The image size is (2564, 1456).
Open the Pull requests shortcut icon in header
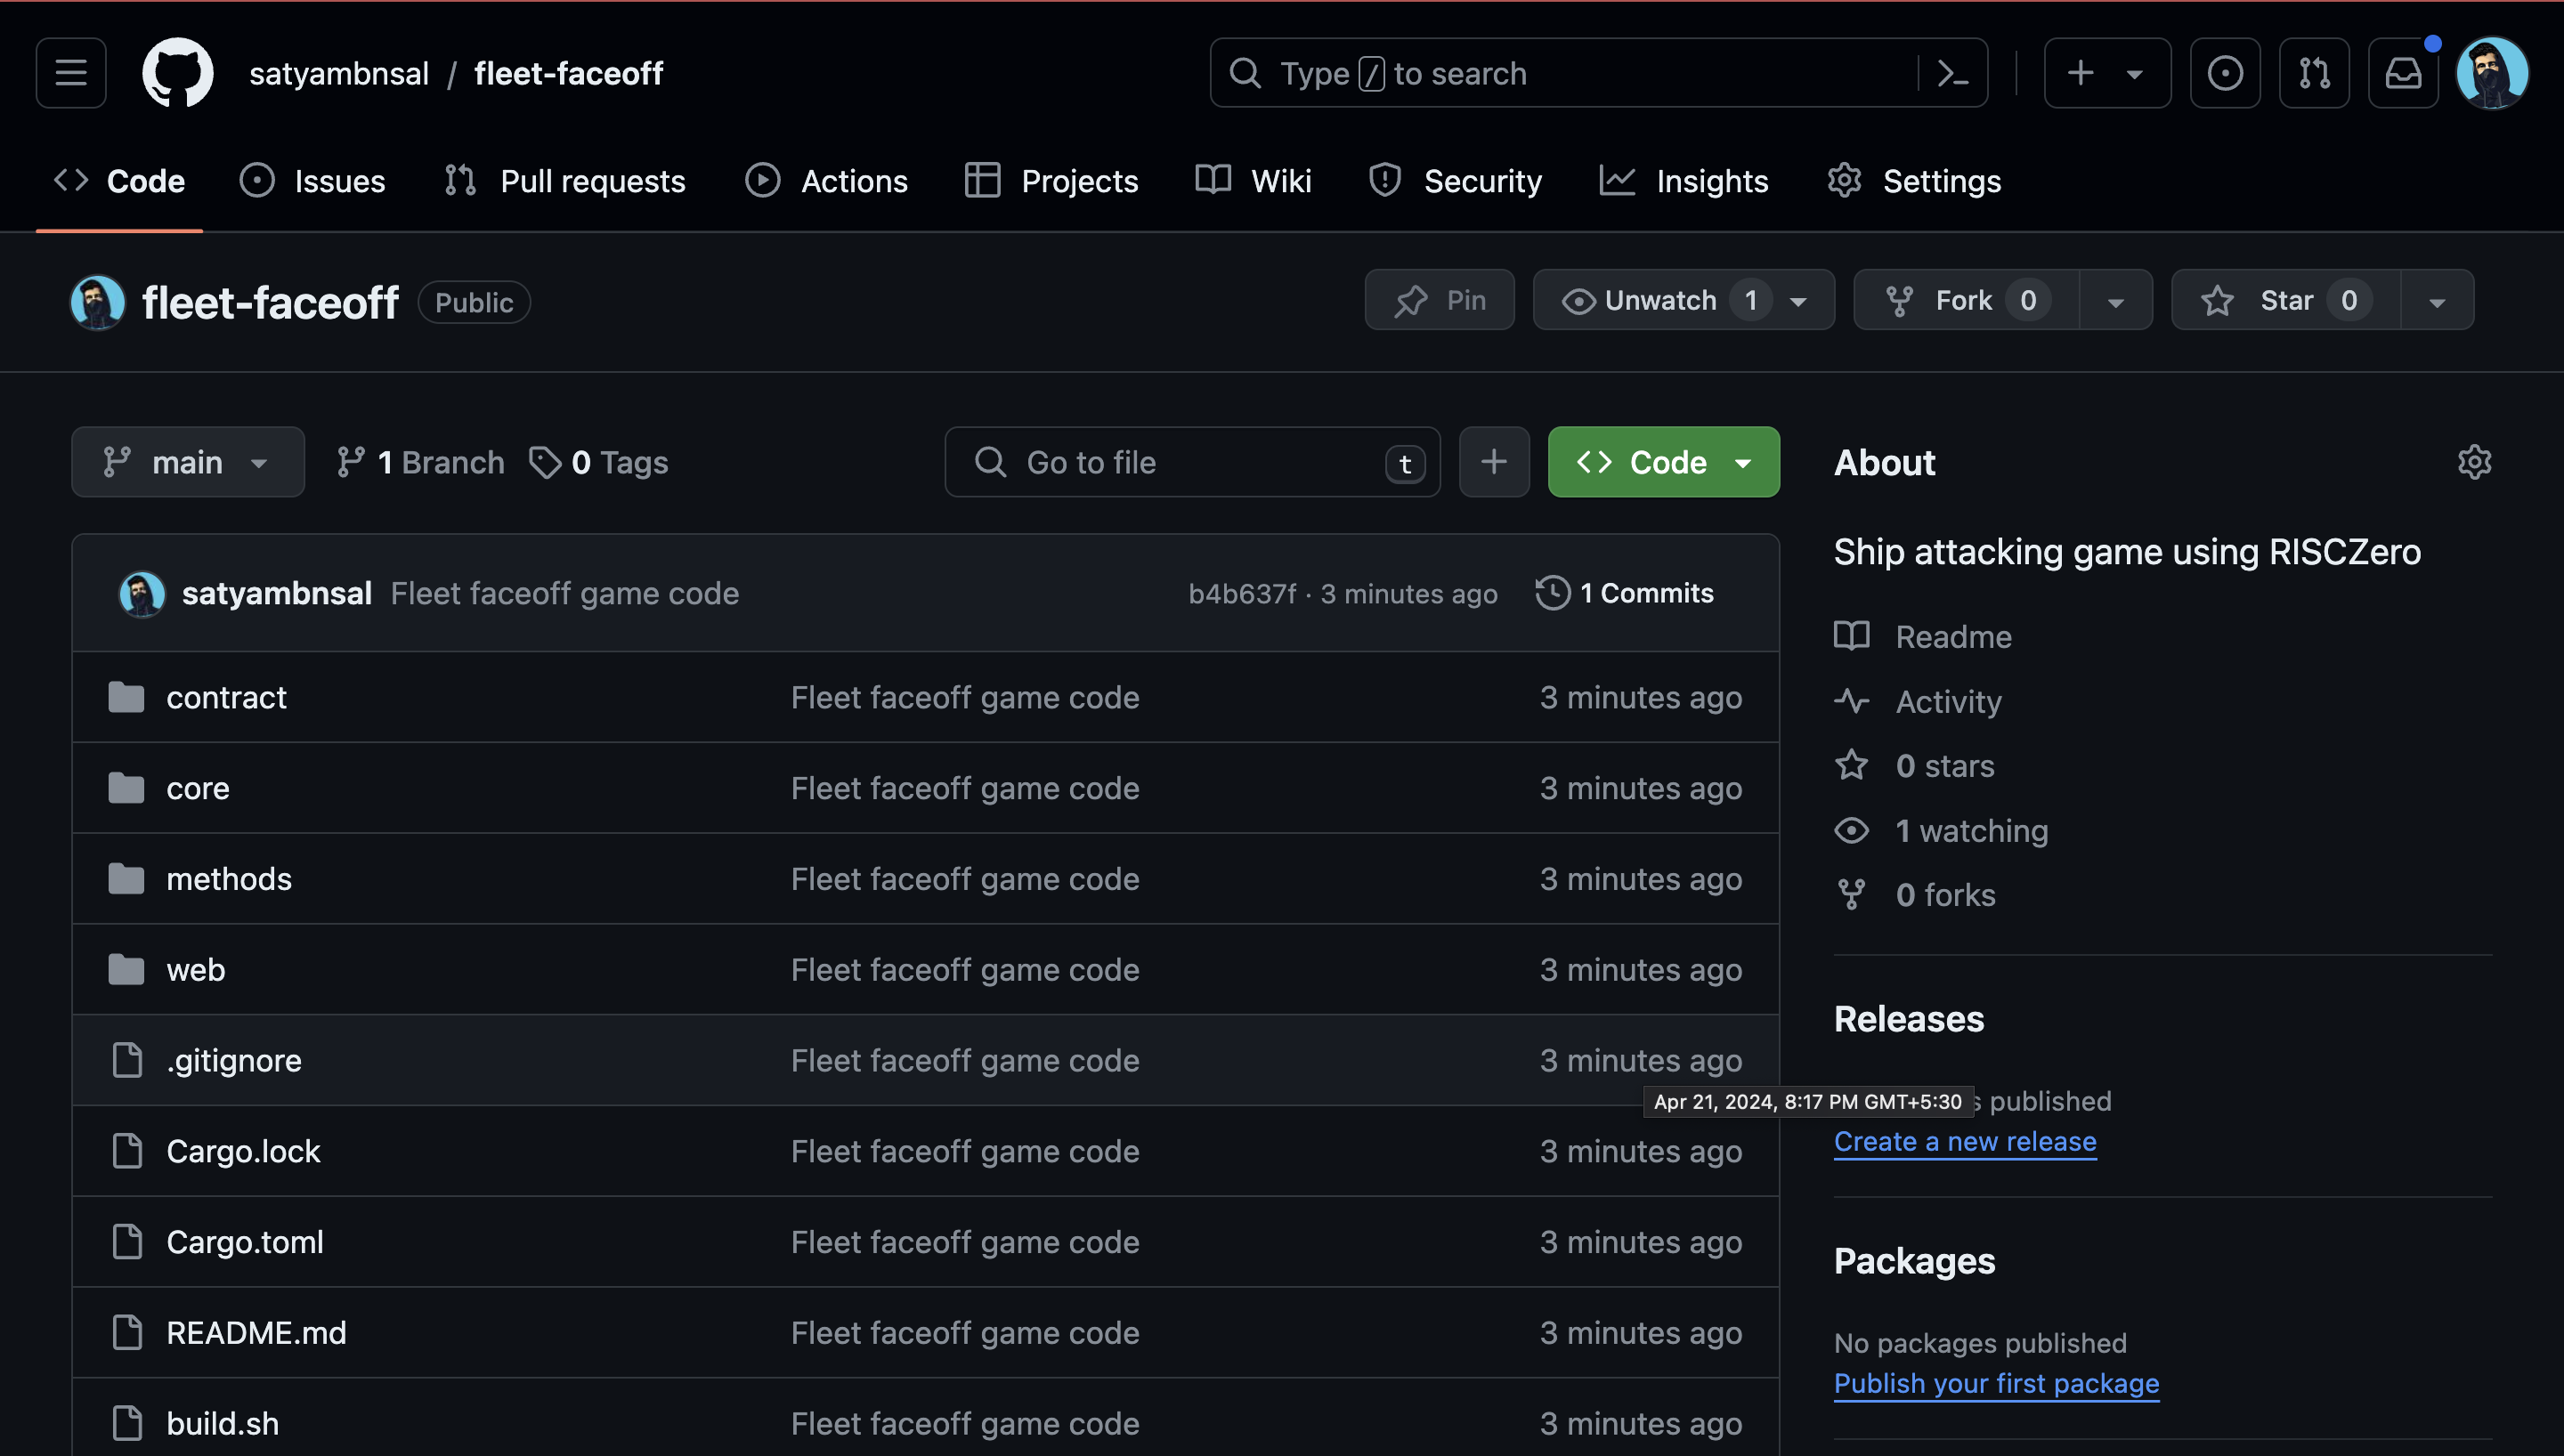tap(2314, 73)
